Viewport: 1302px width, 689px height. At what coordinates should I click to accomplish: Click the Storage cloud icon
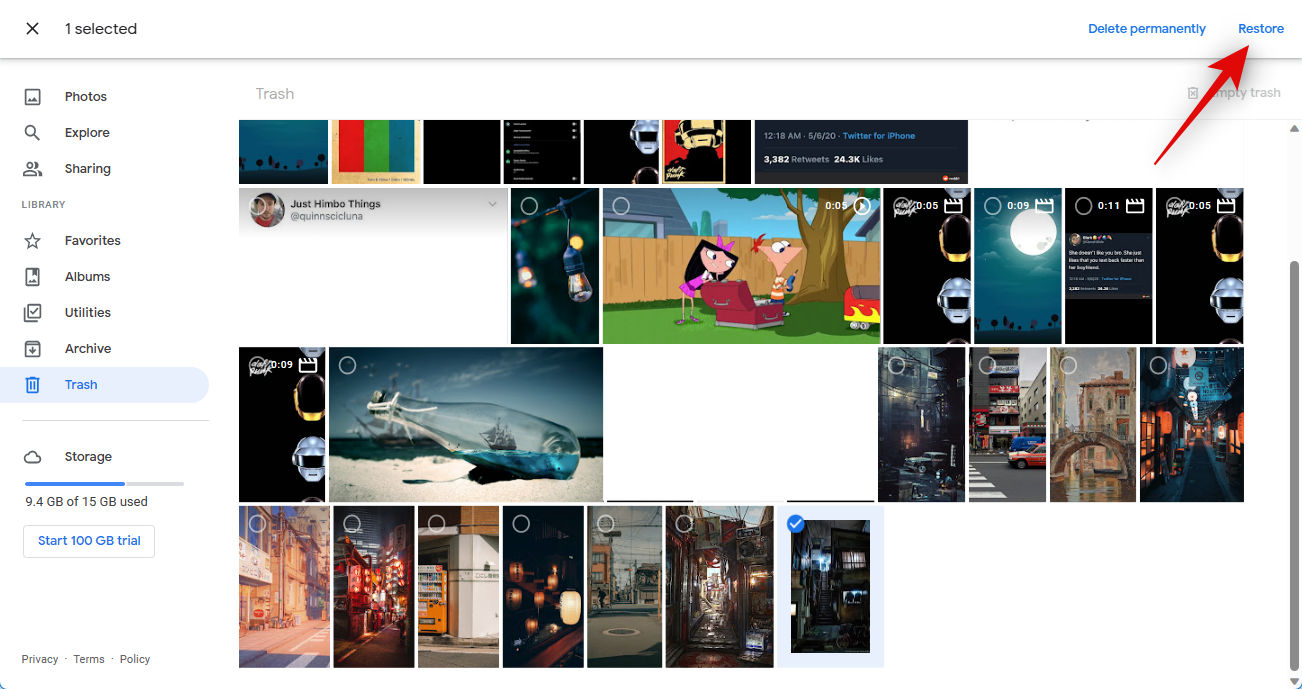click(x=32, y=457)
